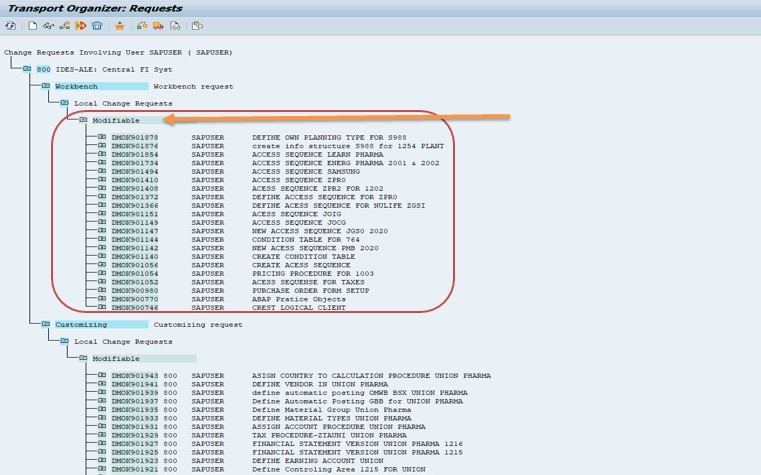Click the Refresh icon in the toolbar
Screen dimensions: 761x475
click(x=9, y=26)
